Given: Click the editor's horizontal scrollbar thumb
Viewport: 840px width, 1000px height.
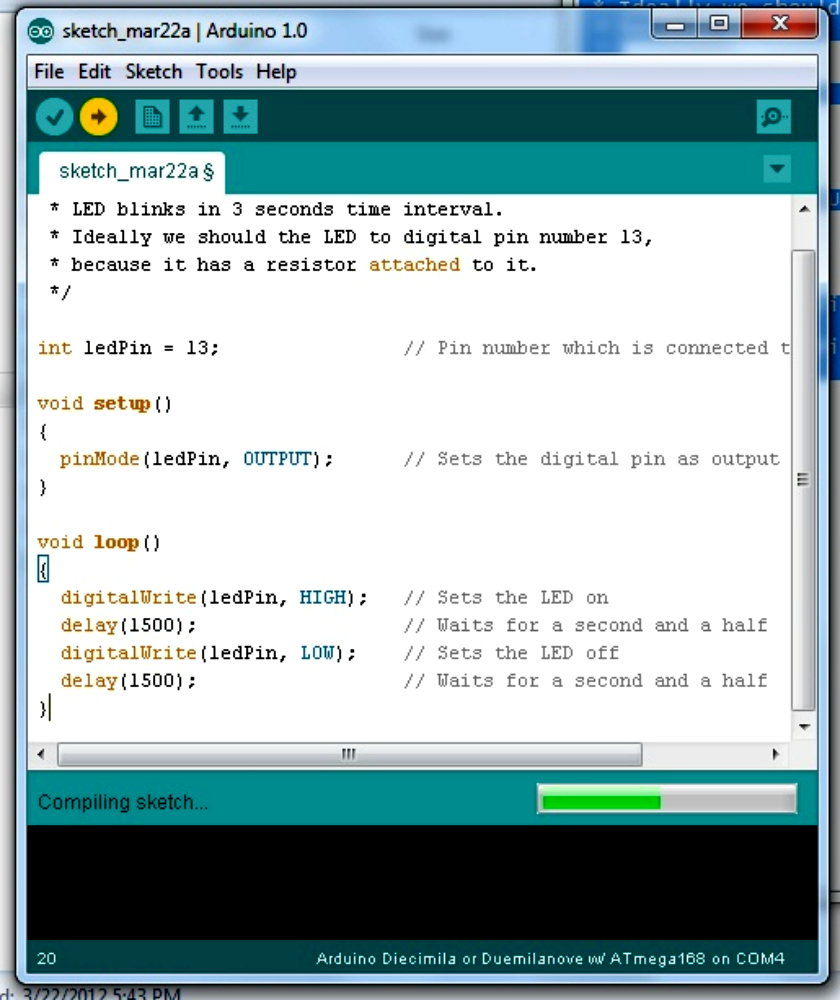Looking at the screenshot, I should coord(350,754).
